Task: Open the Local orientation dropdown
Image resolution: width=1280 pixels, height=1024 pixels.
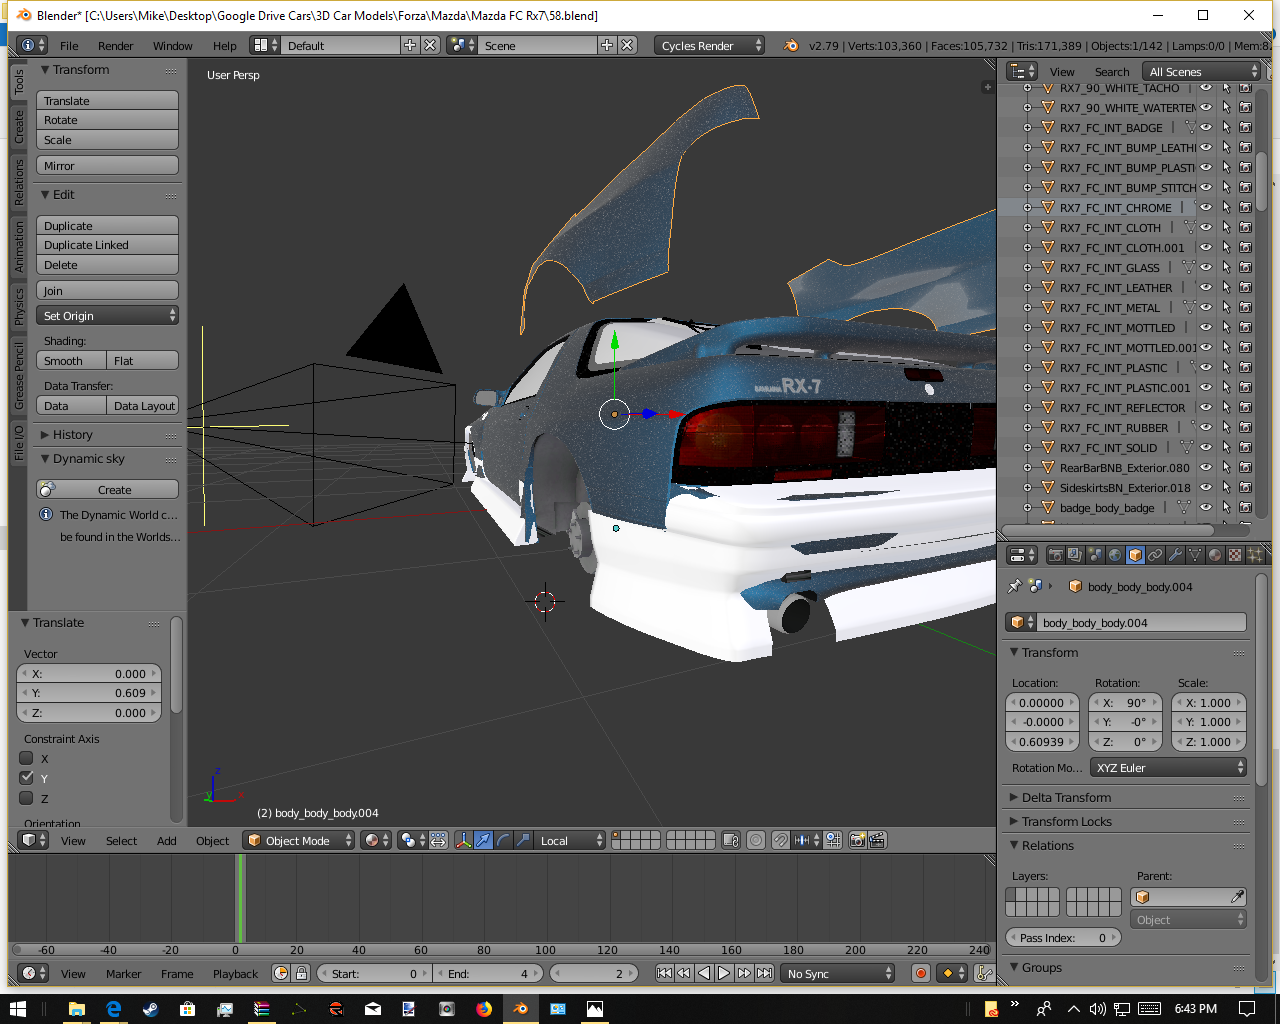Action: [x=570, y=840]
